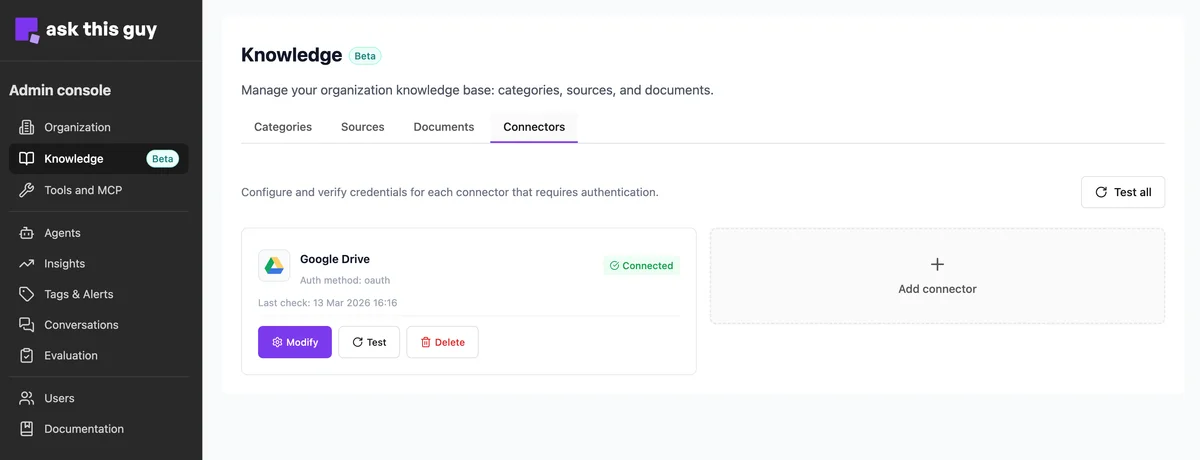Click the Knowledge book icon in sidebar

[27, 158]
